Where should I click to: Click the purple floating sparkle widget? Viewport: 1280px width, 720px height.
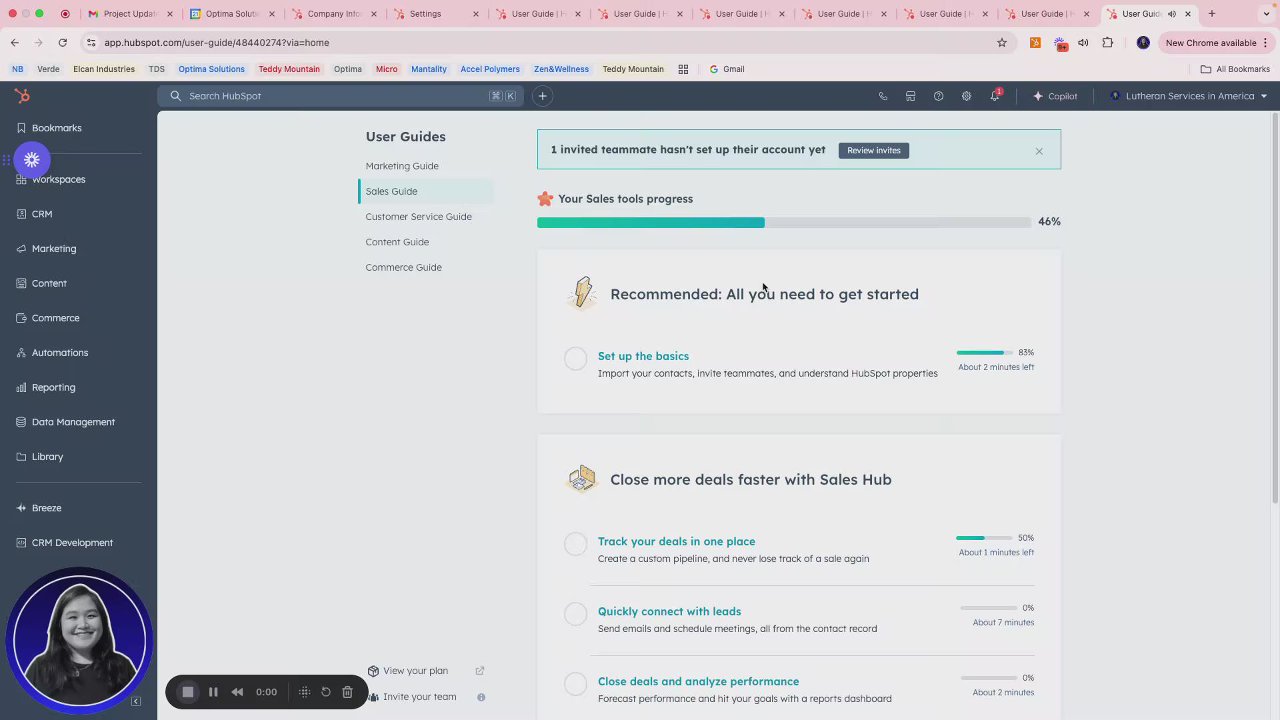click(32, 160)
